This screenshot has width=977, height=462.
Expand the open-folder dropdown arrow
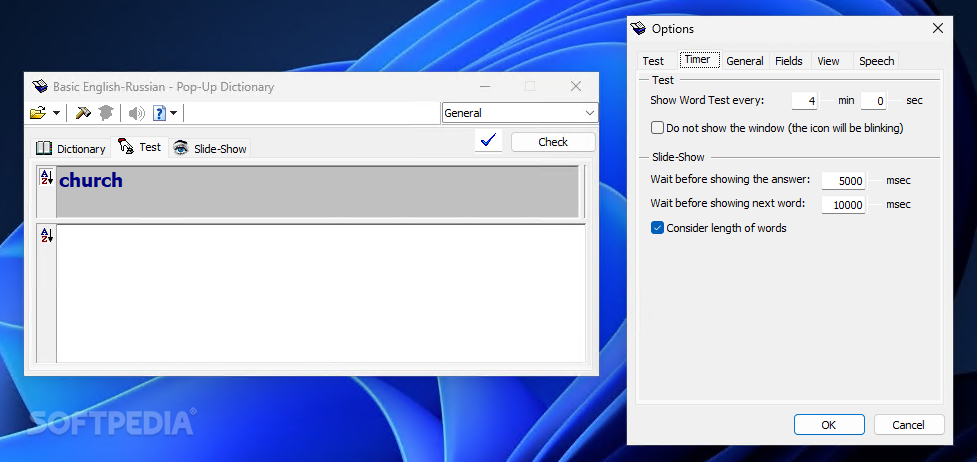point(56,113)
